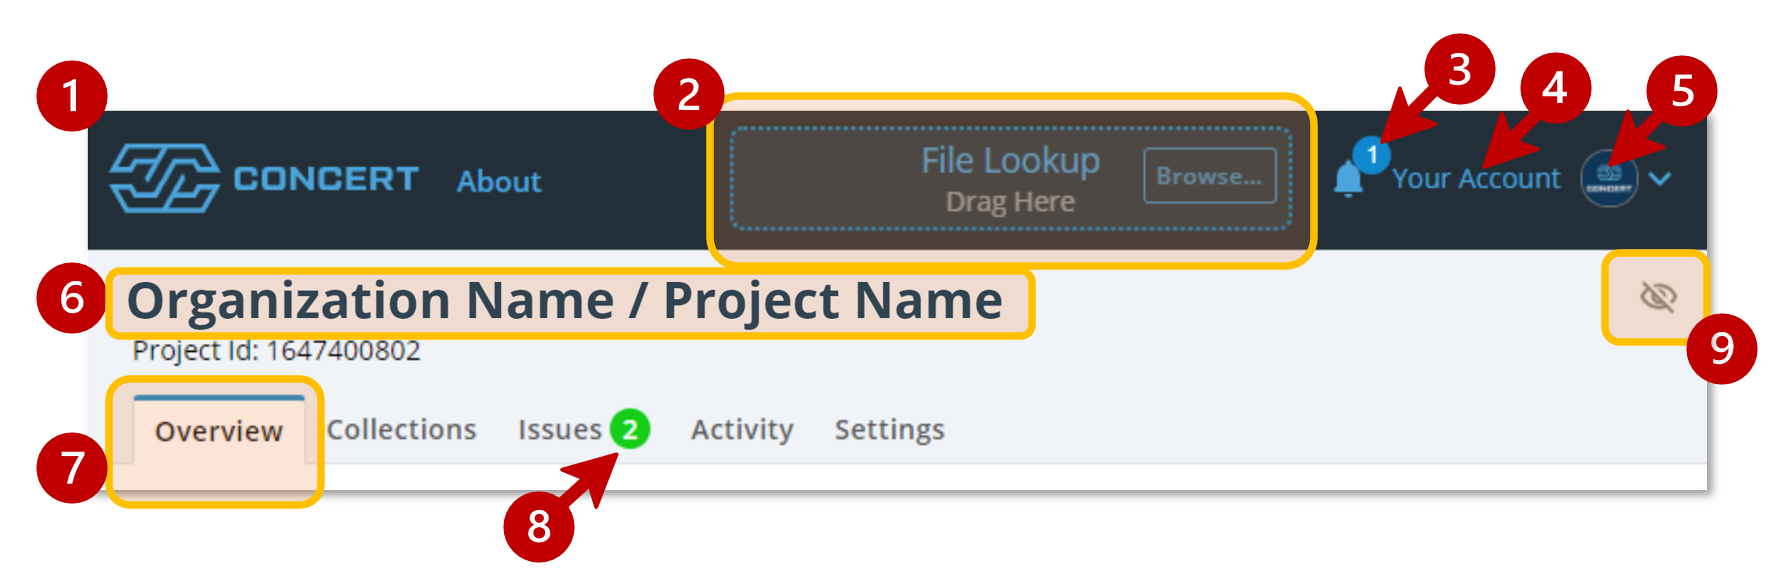Open the Settings tab

[x=889, y=430]
